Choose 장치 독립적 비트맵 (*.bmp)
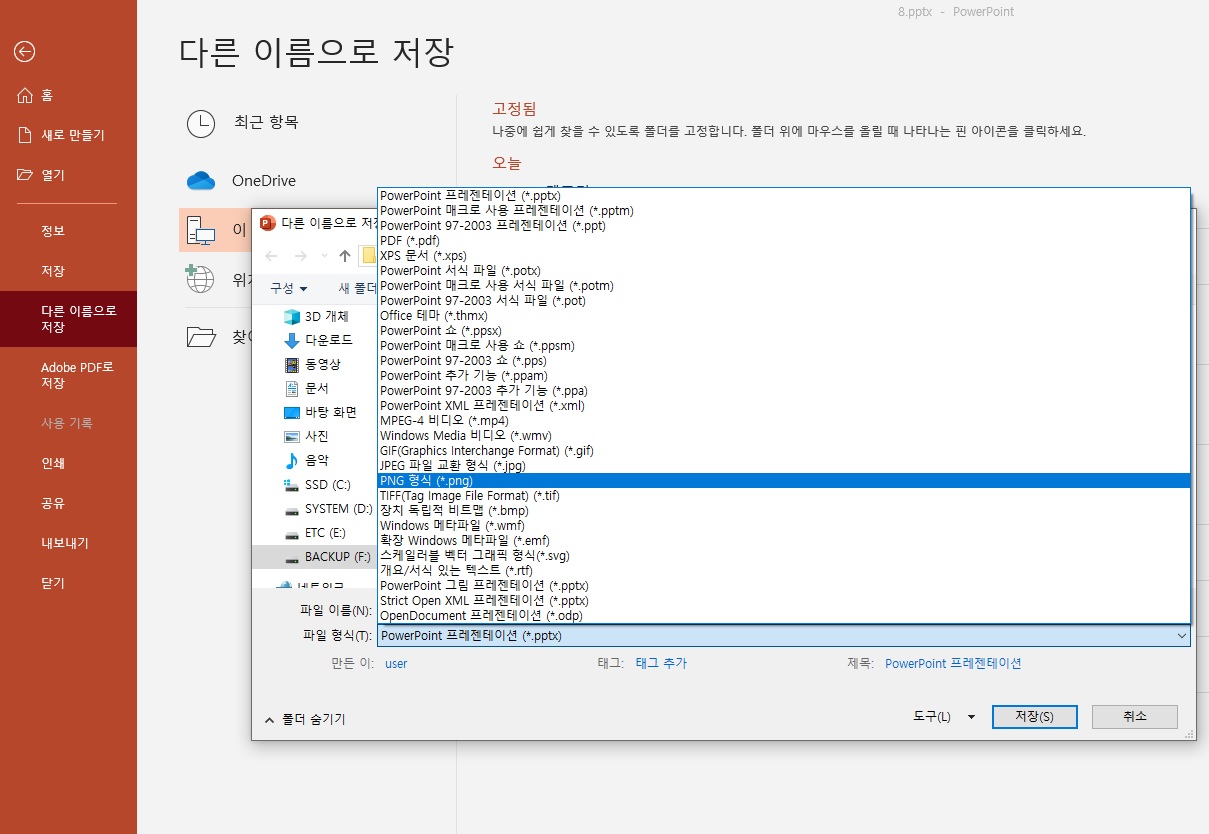 pyautogui.click(x=783, y=511)
